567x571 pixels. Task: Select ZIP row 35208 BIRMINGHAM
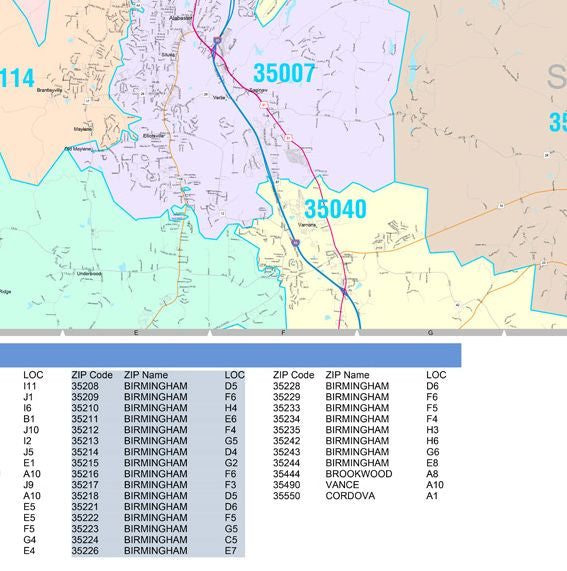pos(158,386)
